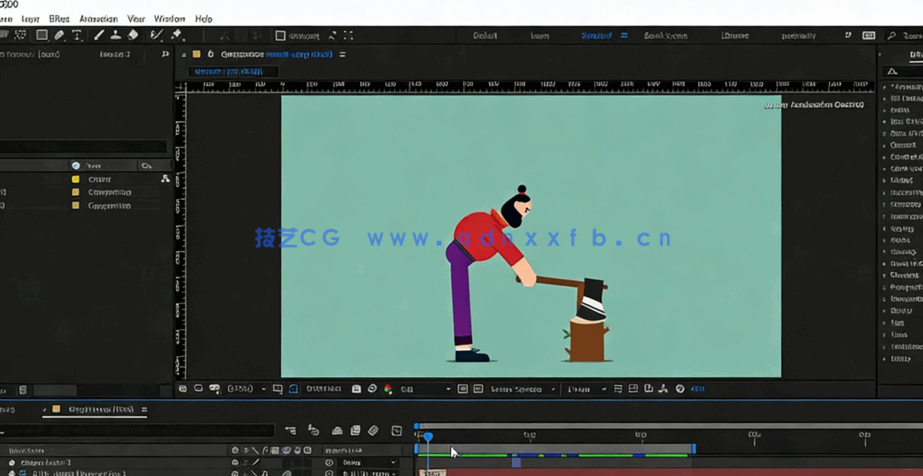
Task: Switch to the Libraries workspace
Action: coord(735,36)
